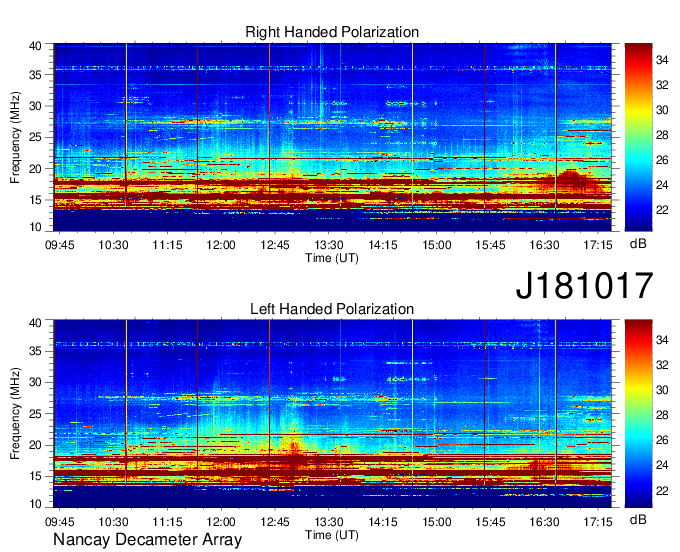Image resolution: width=680 pixels, height=552 pixels.
Task: Click the "dB" unit label of the upper colorbar
Action: [638, 244]
